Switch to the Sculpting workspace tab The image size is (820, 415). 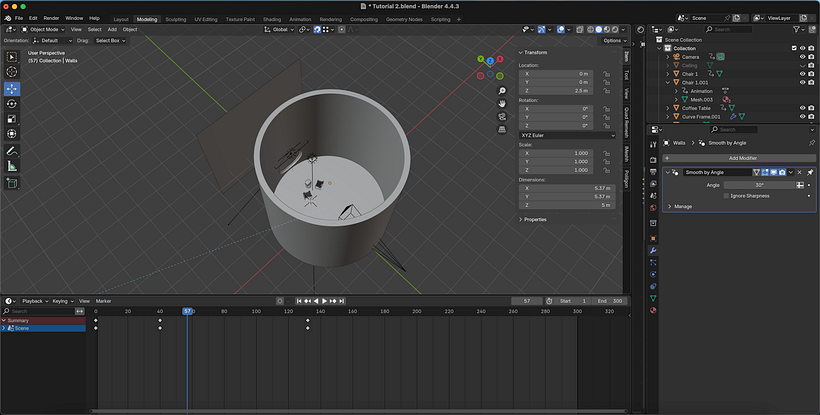(176, 19)
